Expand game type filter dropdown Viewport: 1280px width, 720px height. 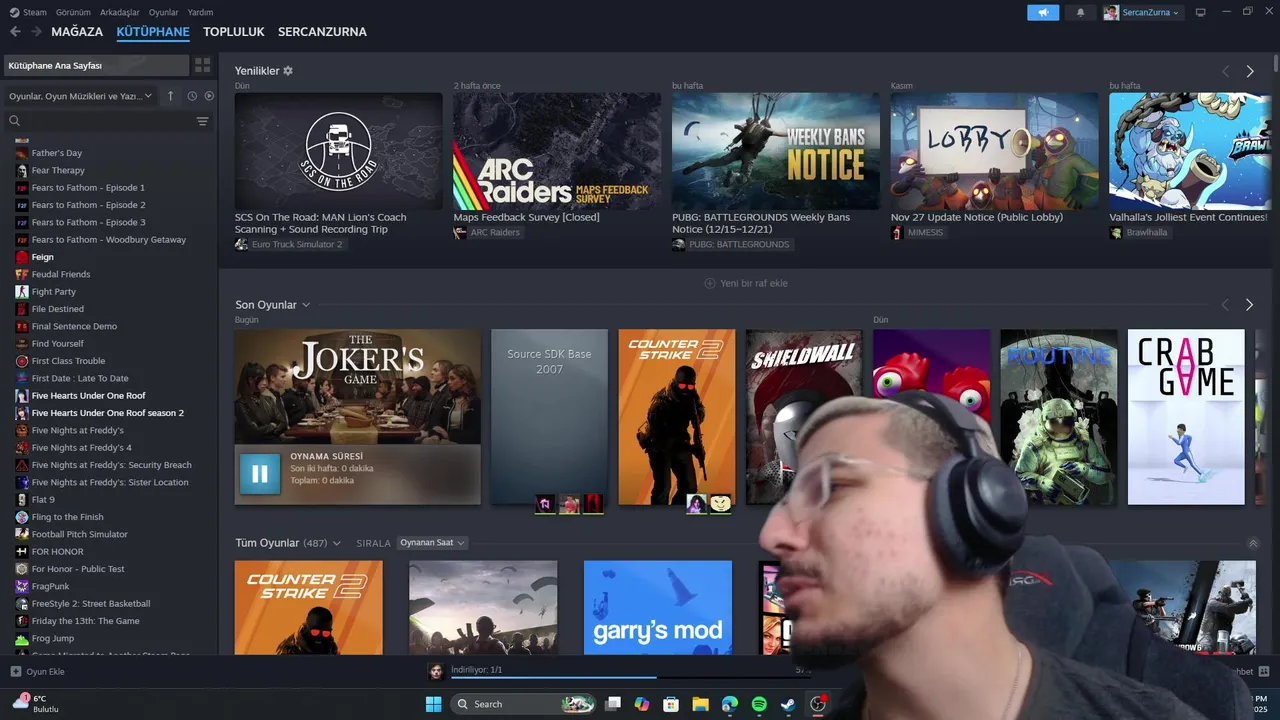pyautogui.click(x=80, y=96)
